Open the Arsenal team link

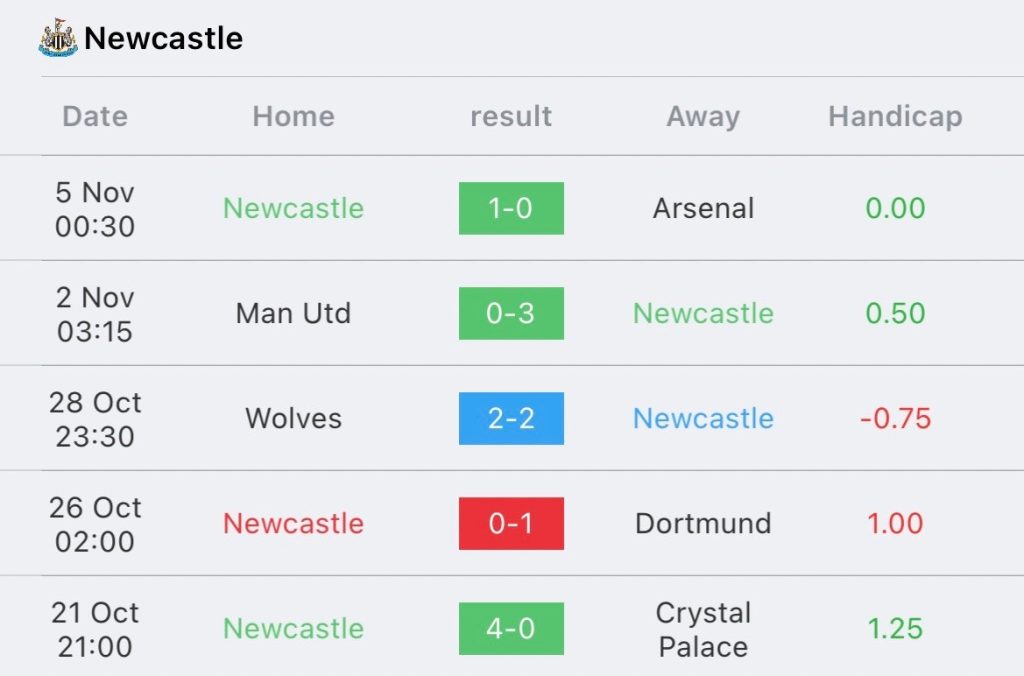coord(703,208)
